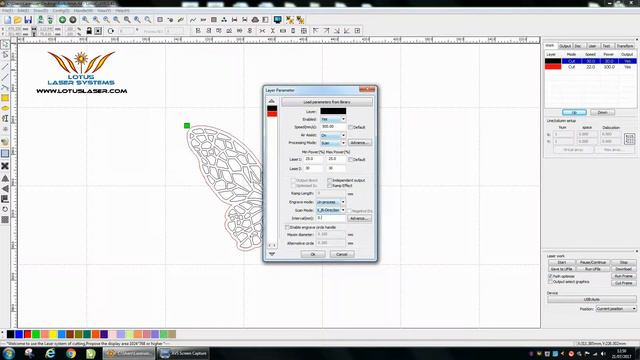Click the green Import icon in toolbar
640x360 pixels.
point(40,20)
